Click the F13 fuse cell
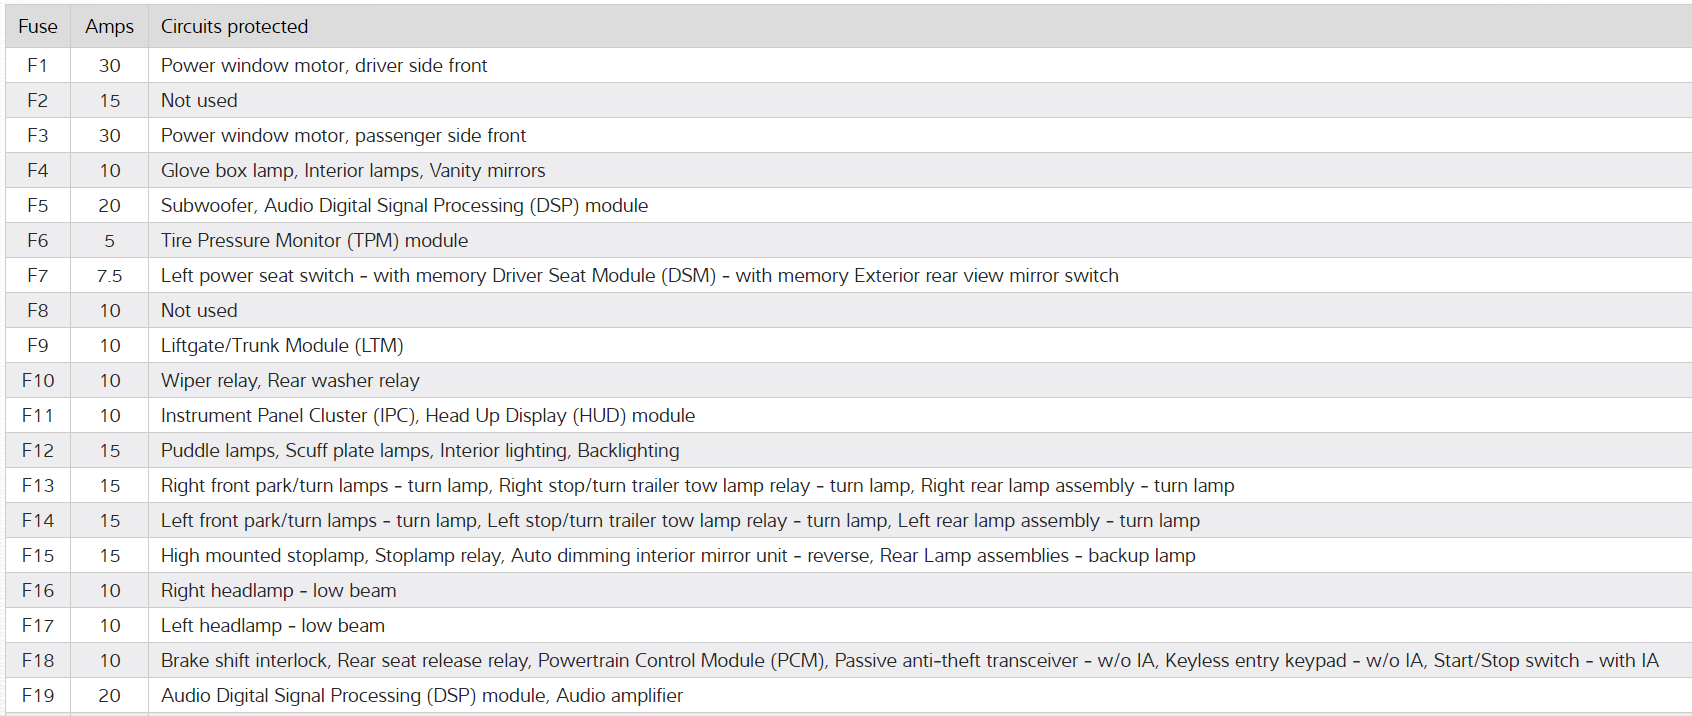The width and height of the screenshot is (1692, 716). (x=38, y=486)
